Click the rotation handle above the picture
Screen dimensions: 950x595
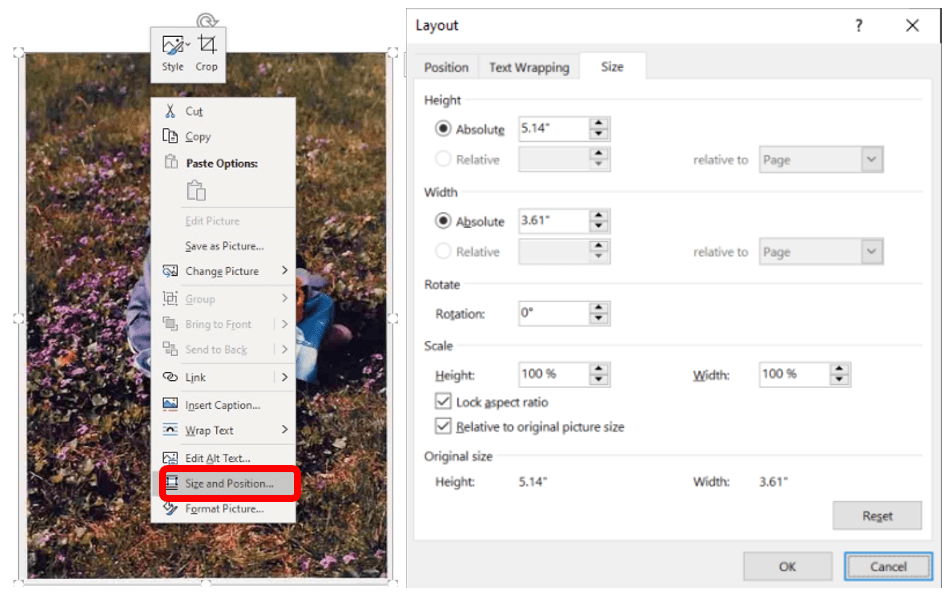(x=206, y=20)
